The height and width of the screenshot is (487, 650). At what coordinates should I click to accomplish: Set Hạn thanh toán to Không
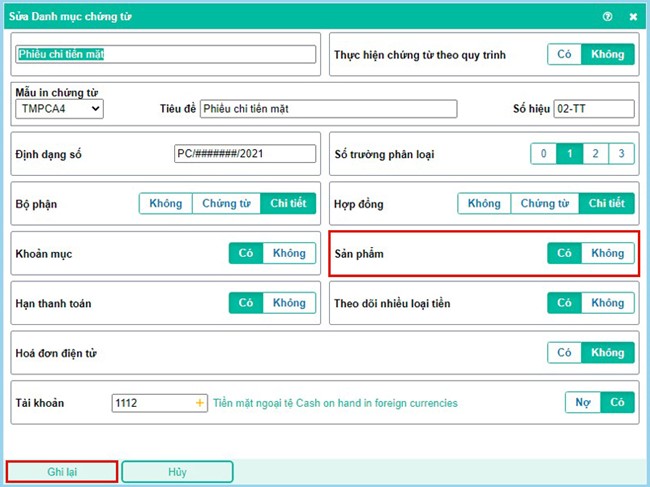289,303
